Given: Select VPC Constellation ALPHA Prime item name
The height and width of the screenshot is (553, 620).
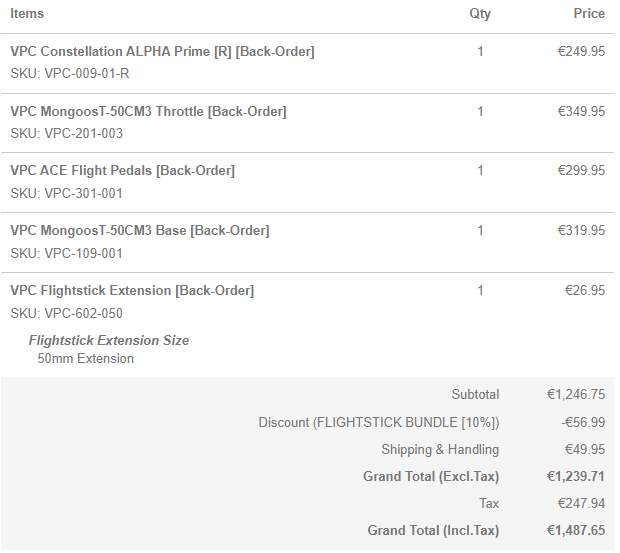Looking at the screenshot, I should coord(162,51).
